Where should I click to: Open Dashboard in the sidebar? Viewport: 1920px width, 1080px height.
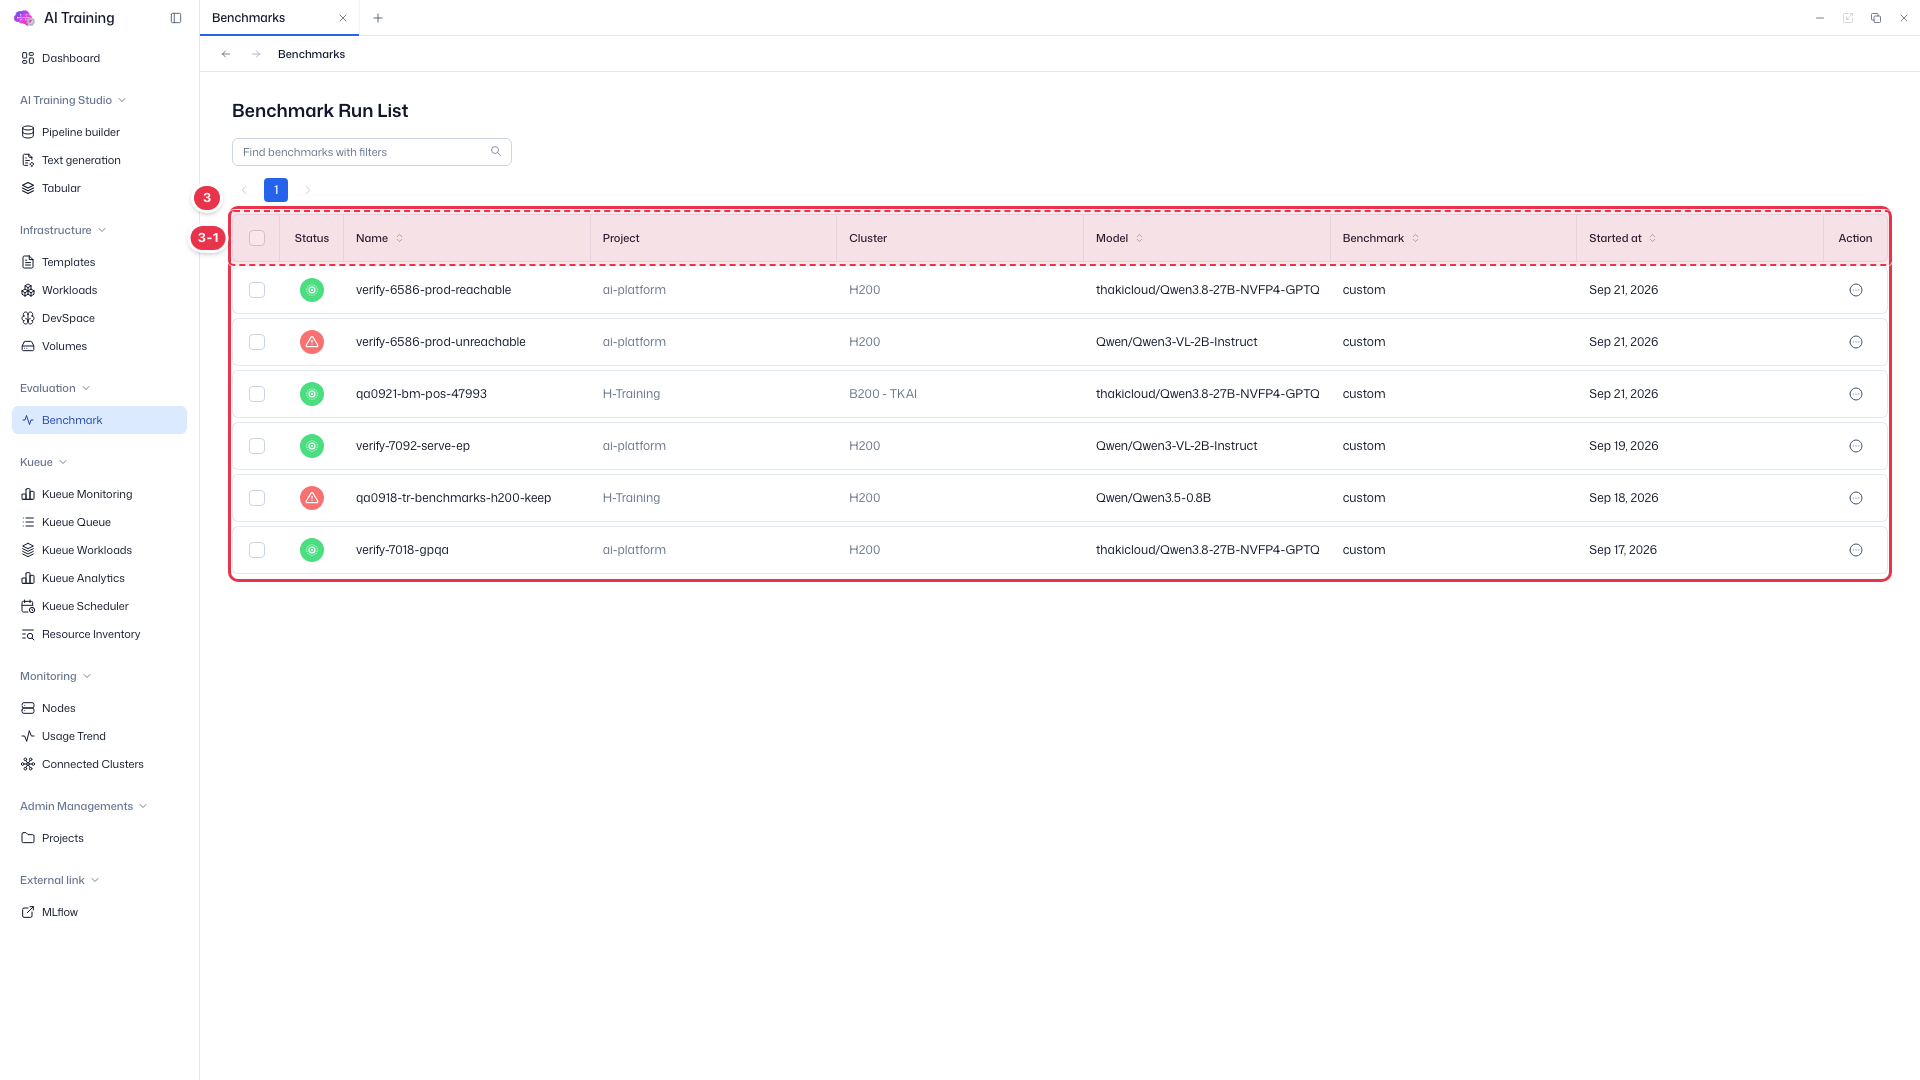pos(99,58)
